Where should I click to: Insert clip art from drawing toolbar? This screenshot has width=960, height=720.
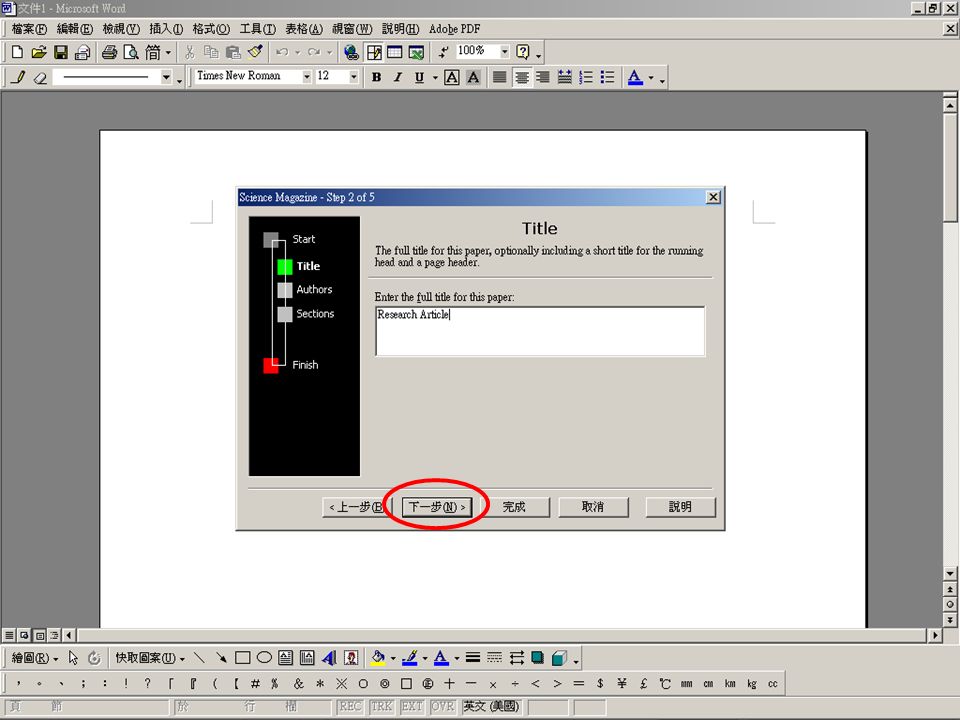pyautogui.click(x=351, y=658)
